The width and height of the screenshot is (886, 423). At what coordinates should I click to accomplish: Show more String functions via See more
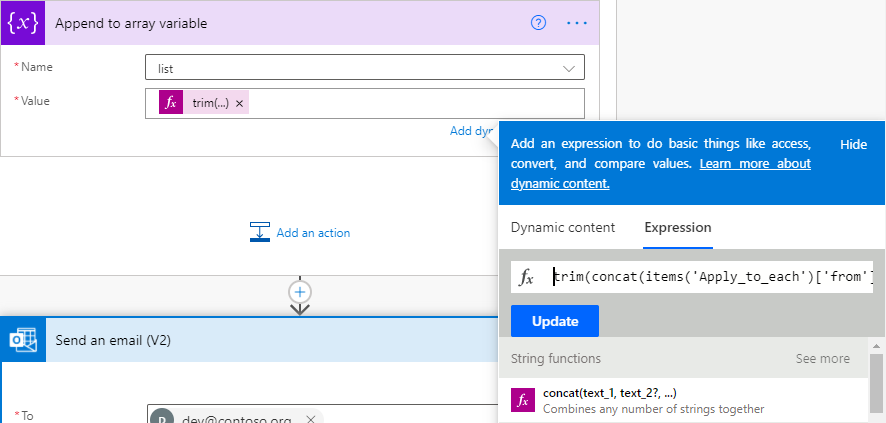(x=823, y=359)
